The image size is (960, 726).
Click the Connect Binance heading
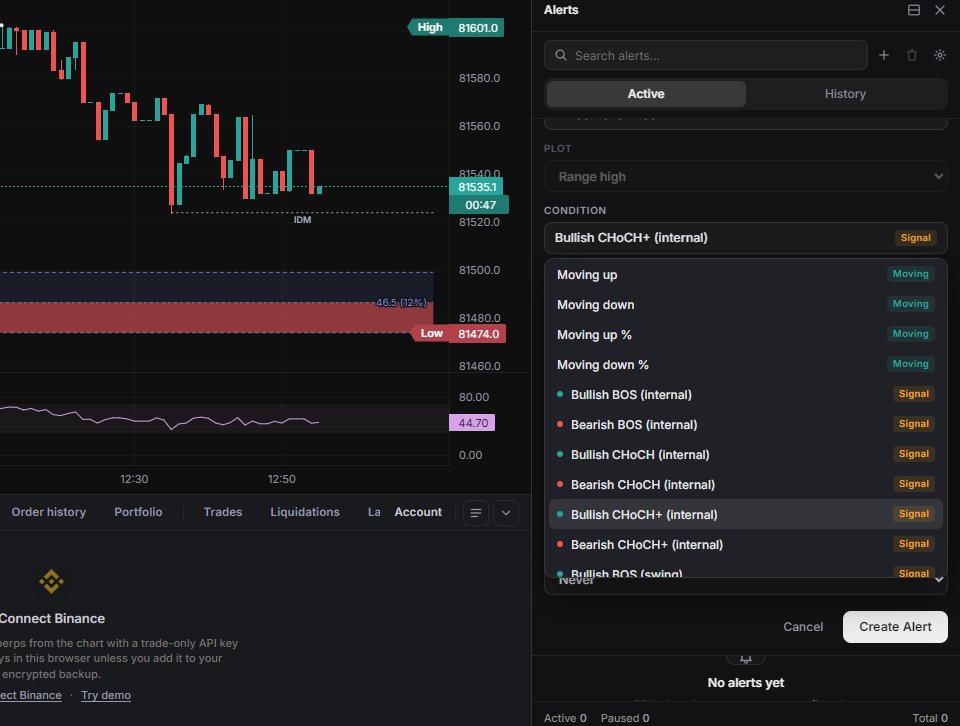coord(52,618)
